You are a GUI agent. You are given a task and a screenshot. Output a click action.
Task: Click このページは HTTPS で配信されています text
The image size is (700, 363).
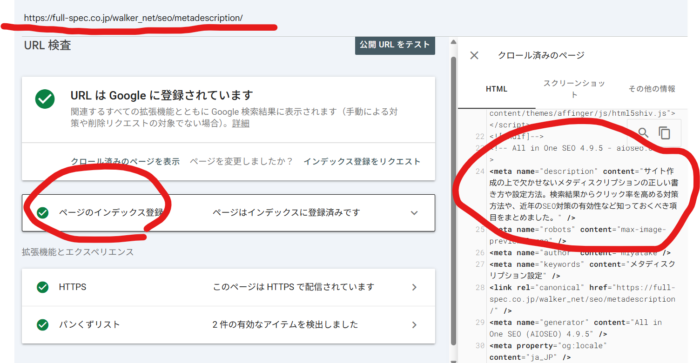[293, 287]
